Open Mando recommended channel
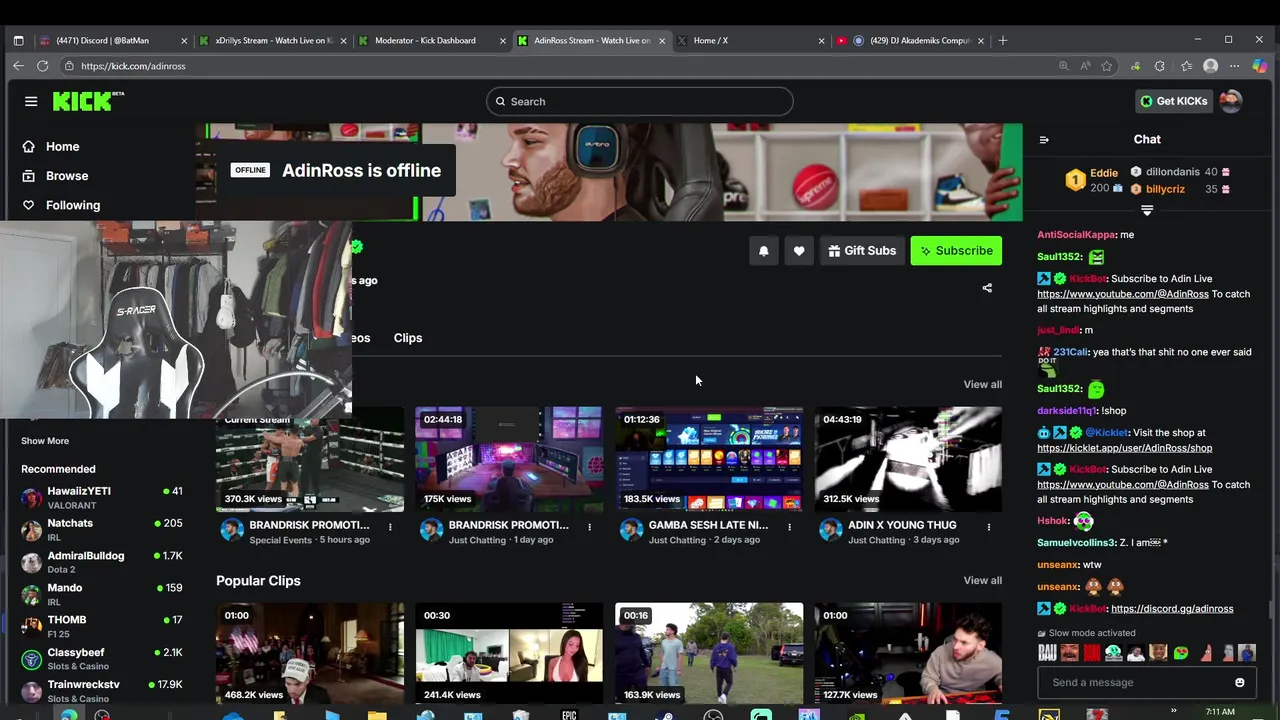 (x=101, y=594)
